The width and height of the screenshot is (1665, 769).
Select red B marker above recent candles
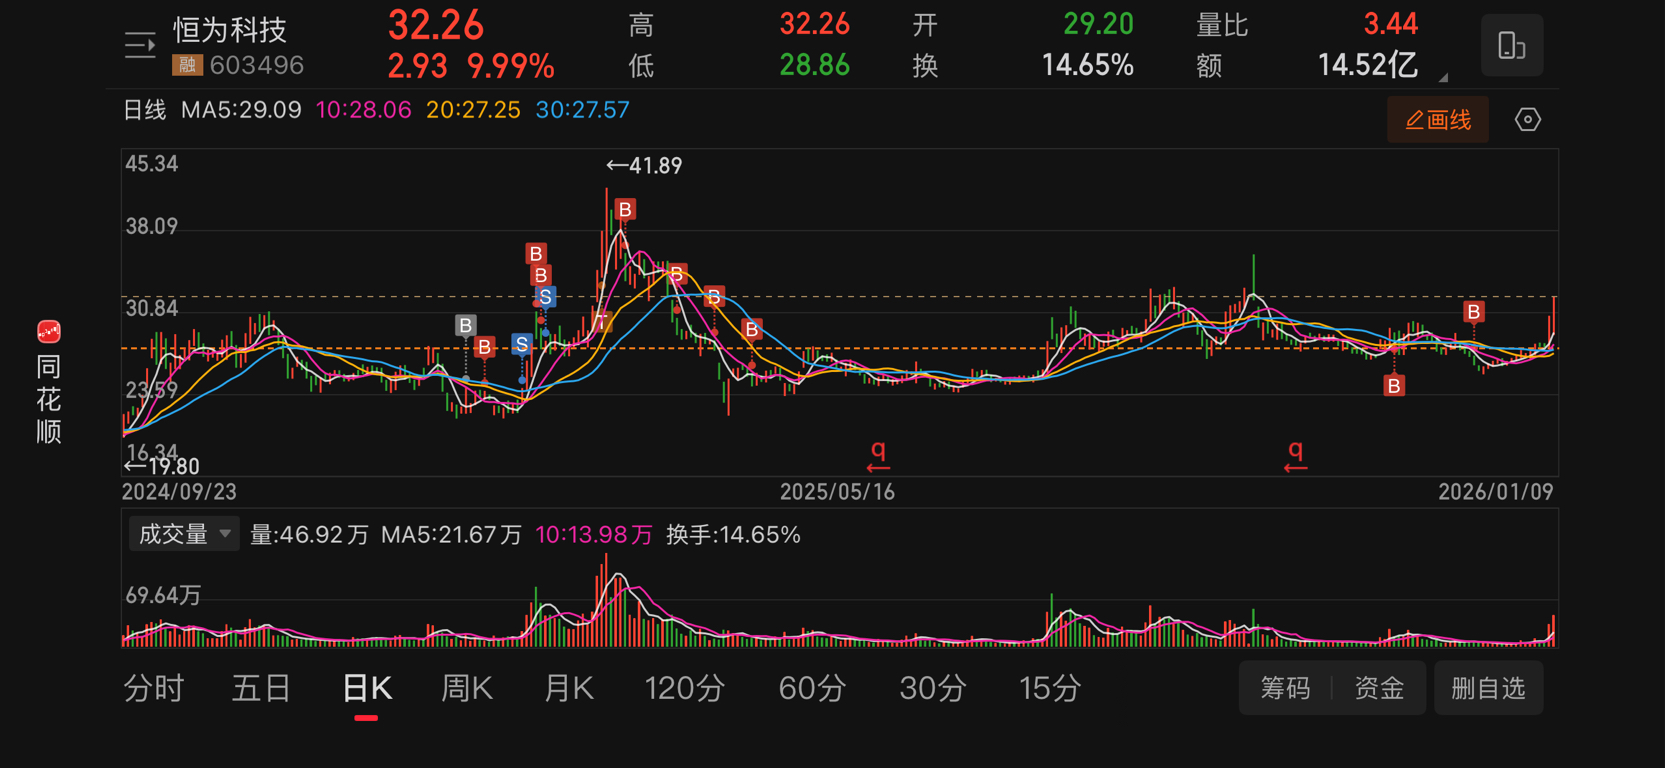(x=1473, y=312)
